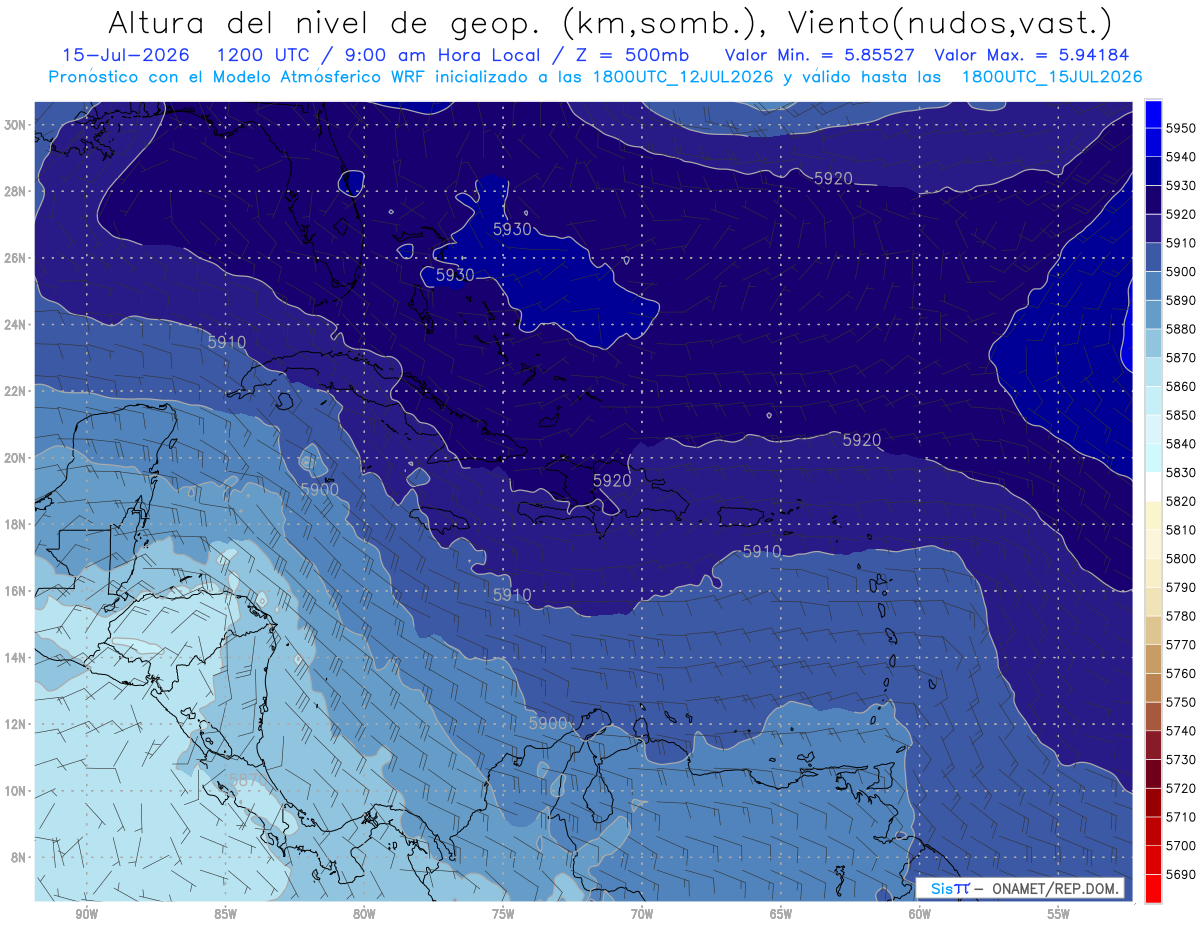Image resolution: width=1200 pixels, height=927 pixels.
Task: Click the '5860' colorbar label
Action: pos(1181,386)
